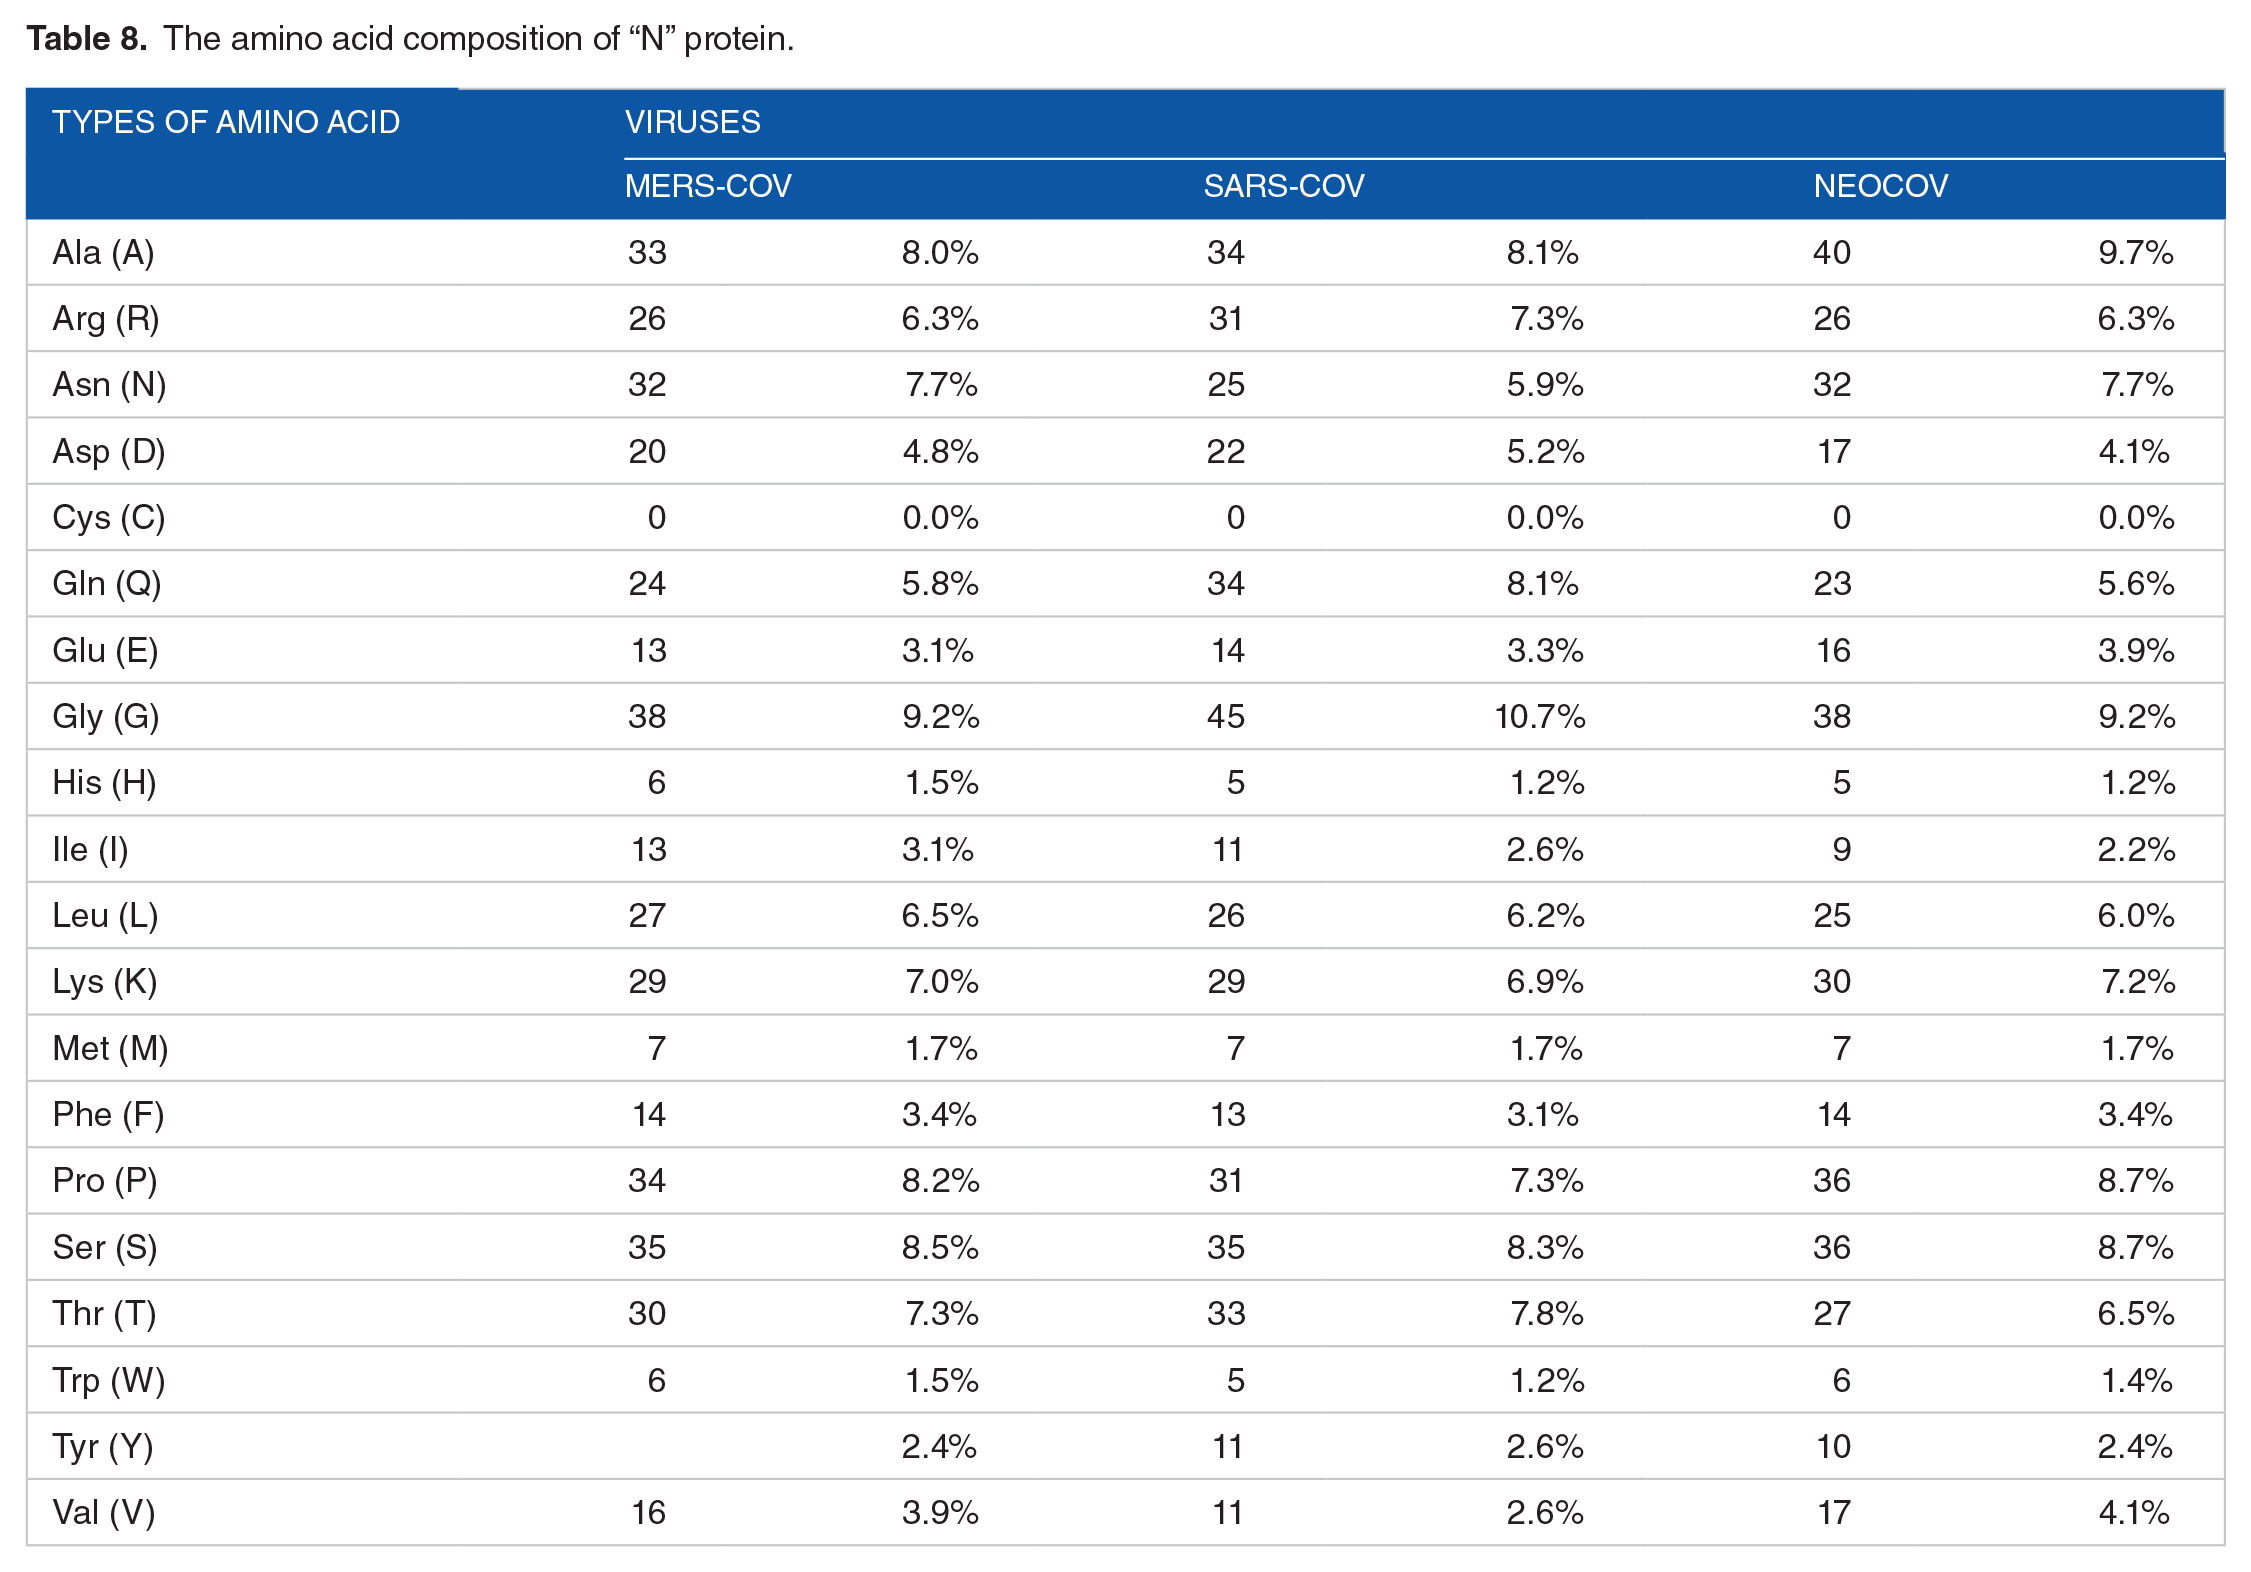Select the TYPES OF AMINO ACID header
The width and height of the screenshot is (2251, 1572).
(x=226, y=122)
